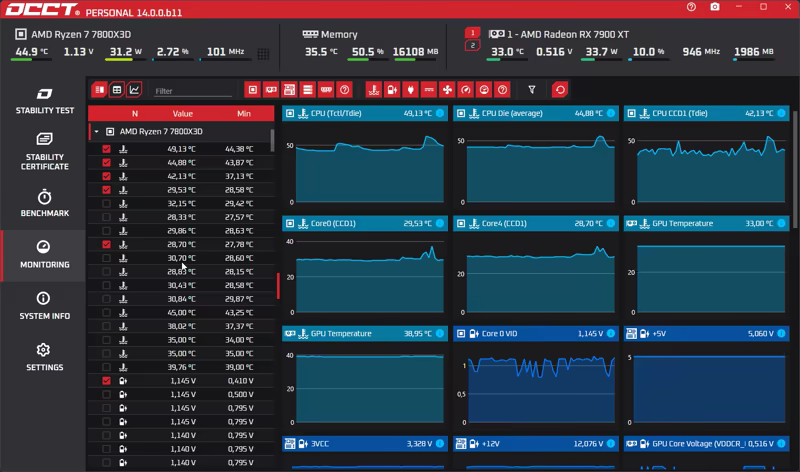The width and height of the screenshot is (800, 472).
Task: Click the reset refresh icon in toolbar
Action: coord(560,90)
